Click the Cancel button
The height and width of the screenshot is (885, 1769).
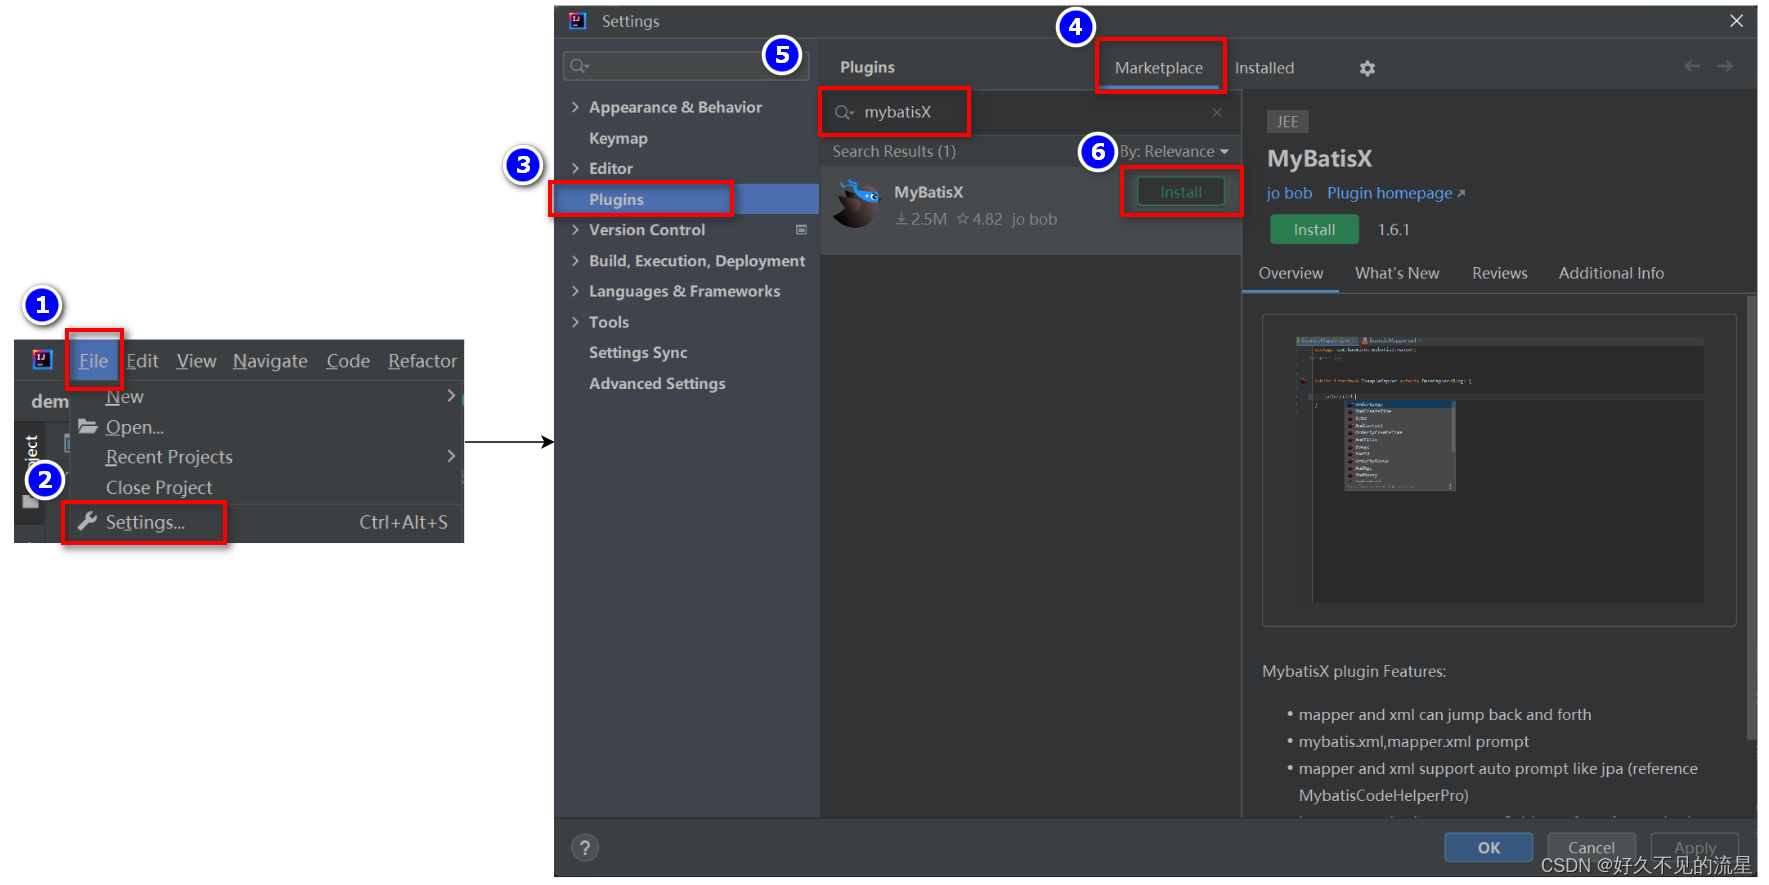pyautogui.click(x=1591, y=847)
